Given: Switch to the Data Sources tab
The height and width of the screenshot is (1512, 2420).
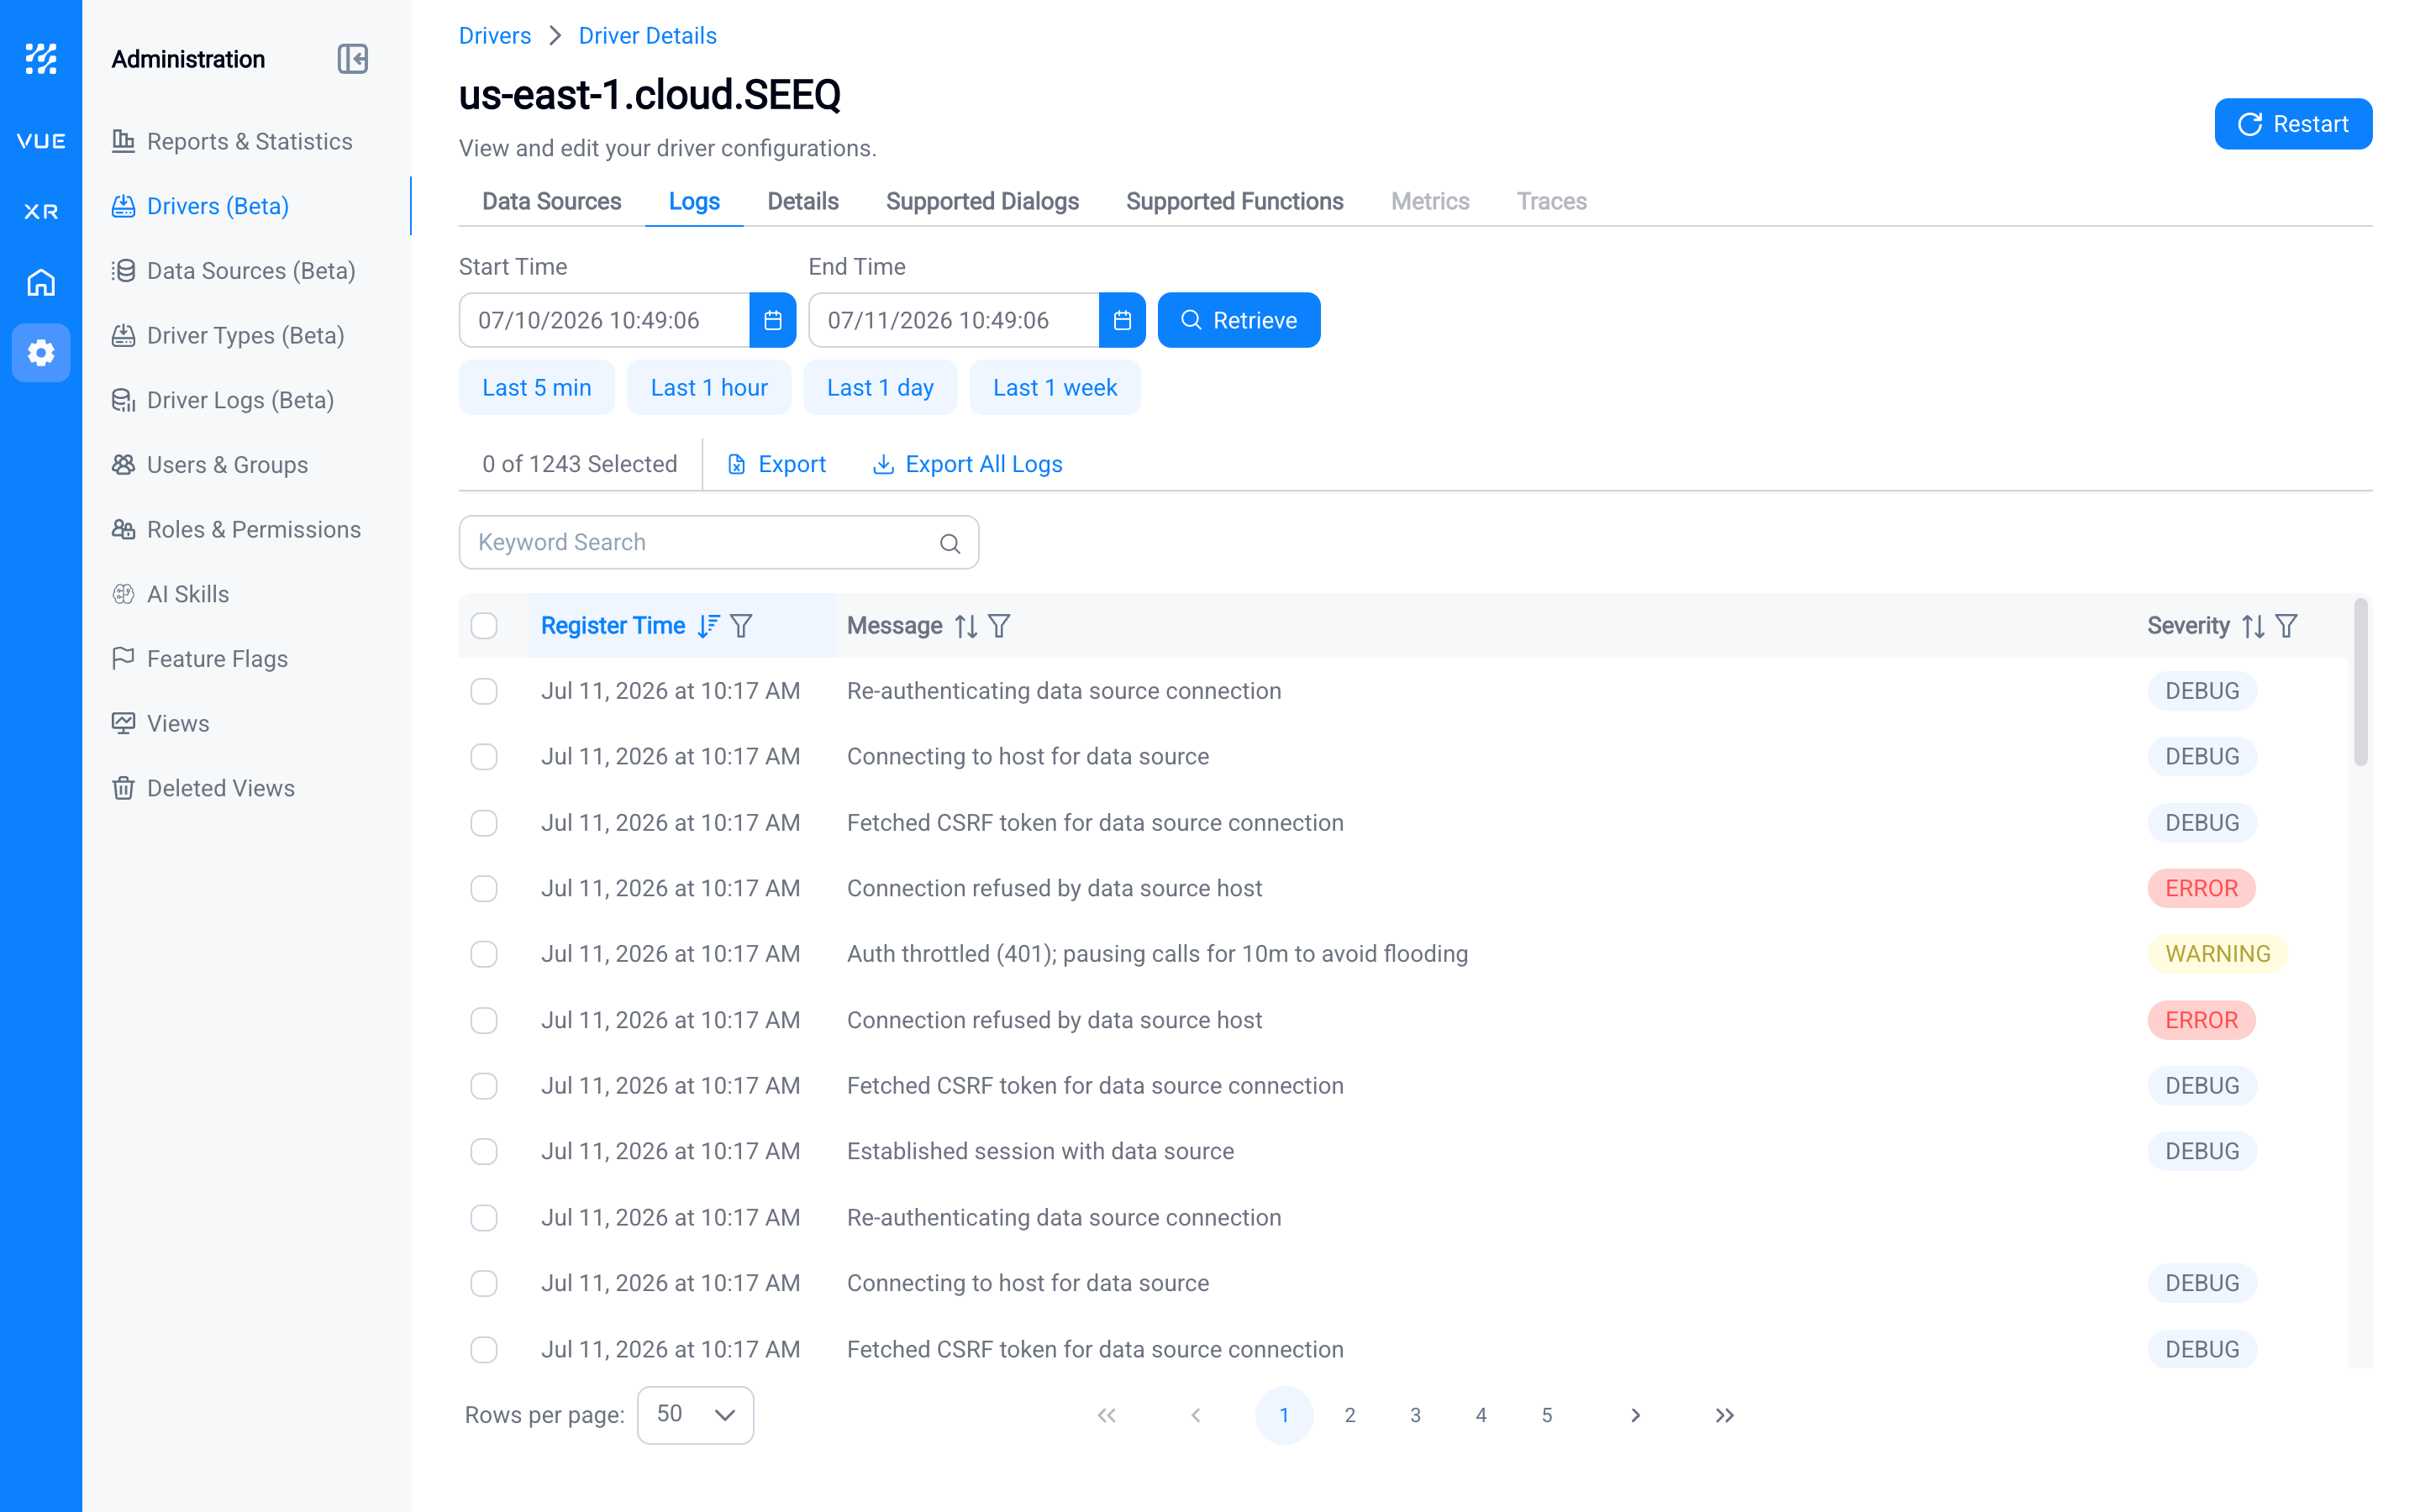Looking at the screenshot, I should point(552,201).
